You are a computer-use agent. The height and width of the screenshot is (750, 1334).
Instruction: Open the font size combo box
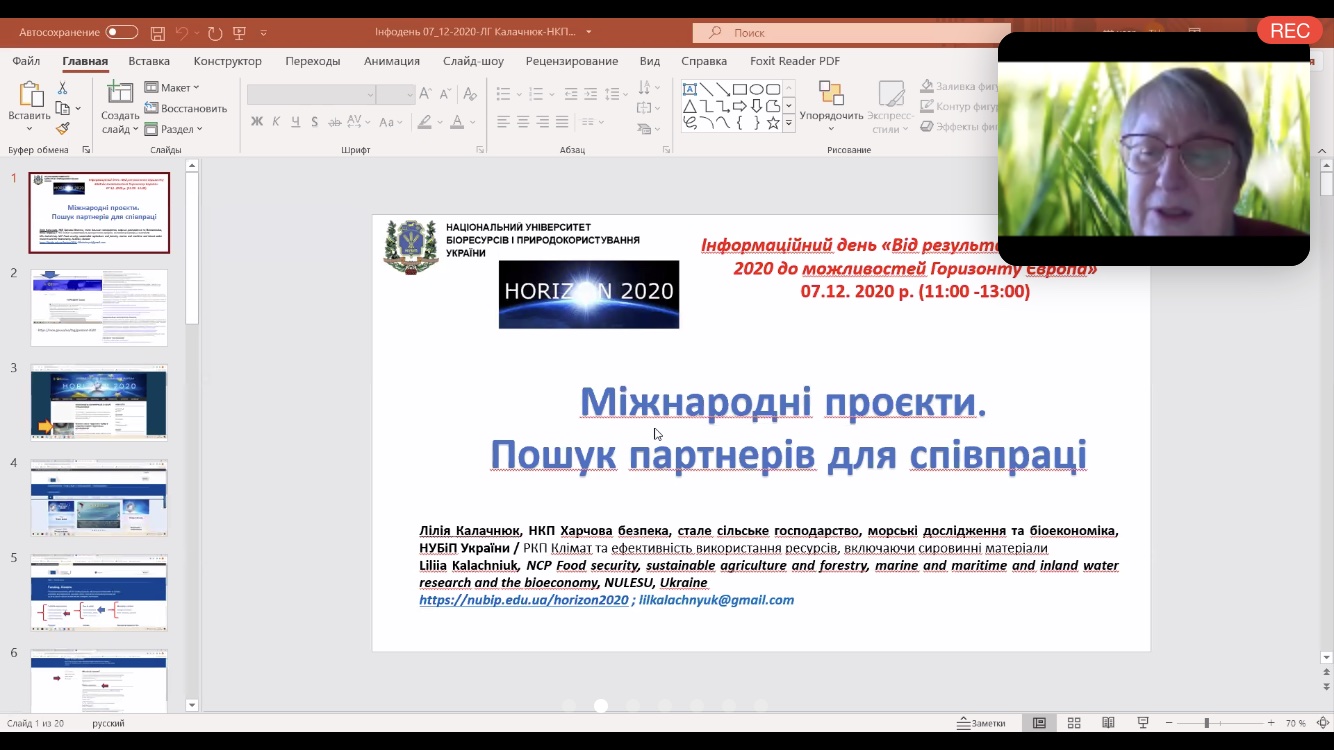(x=396, y=94)
